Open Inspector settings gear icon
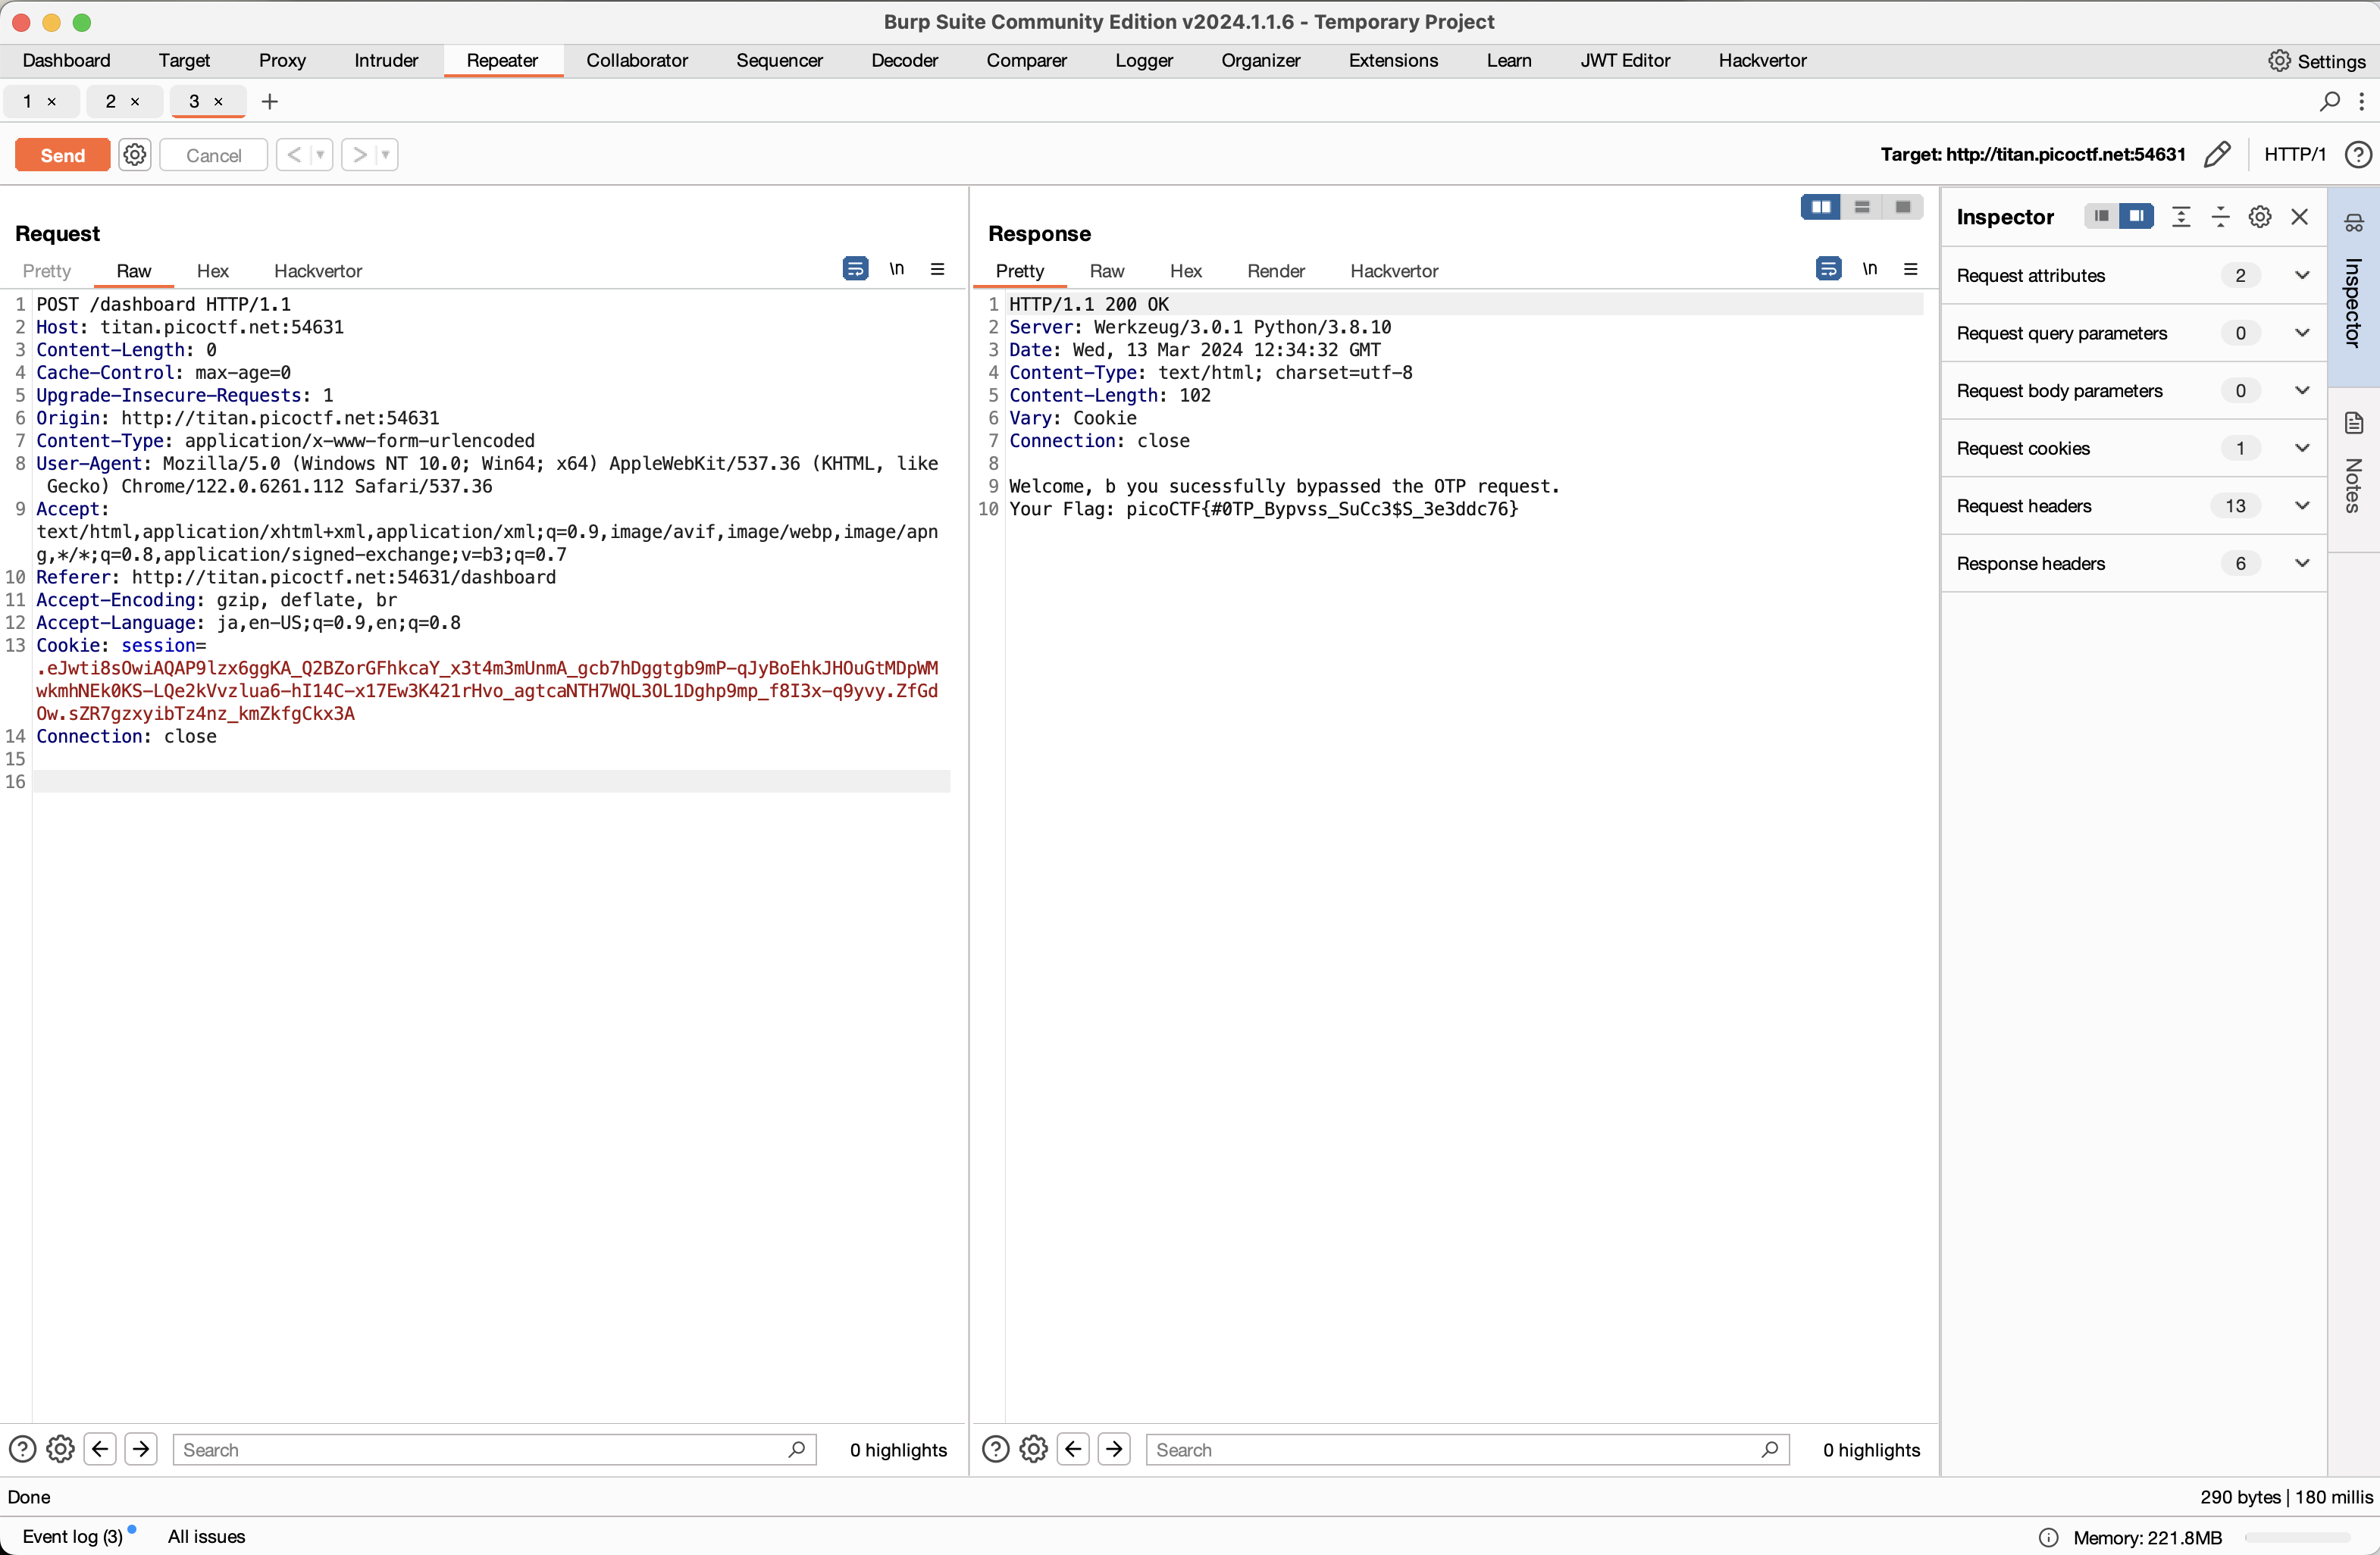The height and width of the screenshot is (1555, 2380). click(2259, 217)
